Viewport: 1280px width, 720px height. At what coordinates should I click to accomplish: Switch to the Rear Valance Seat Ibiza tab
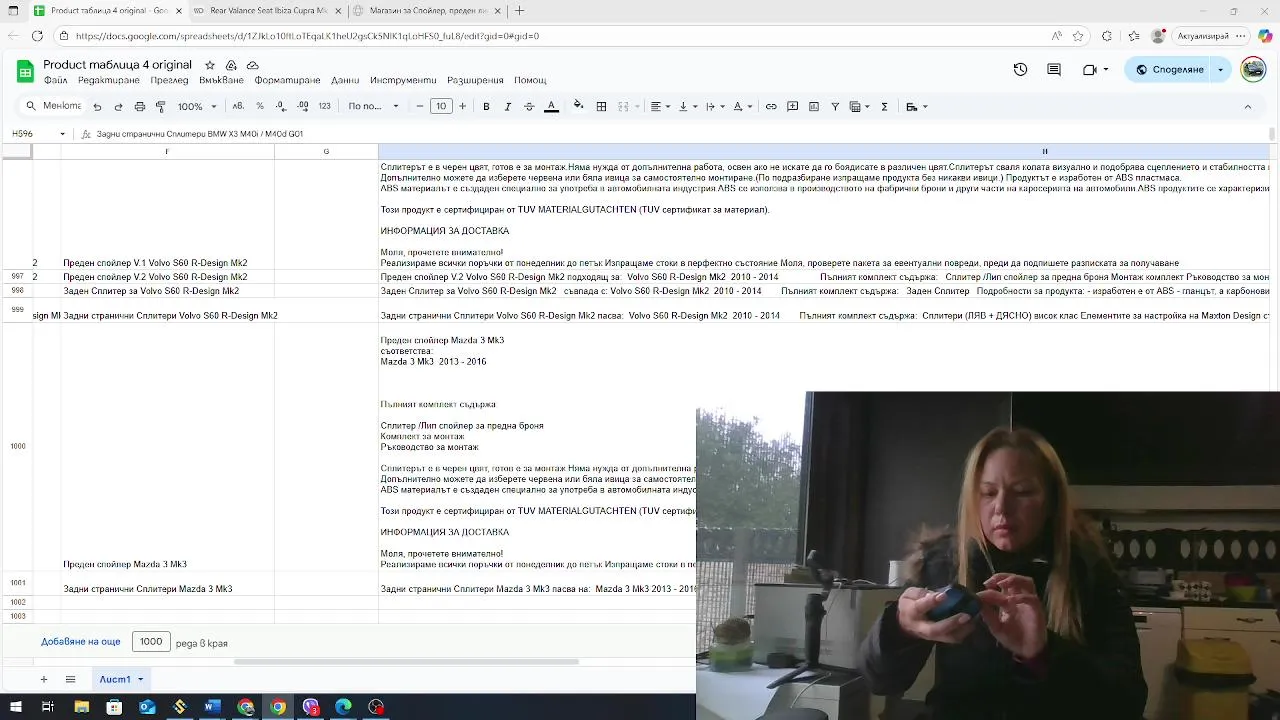coord(266,10)
